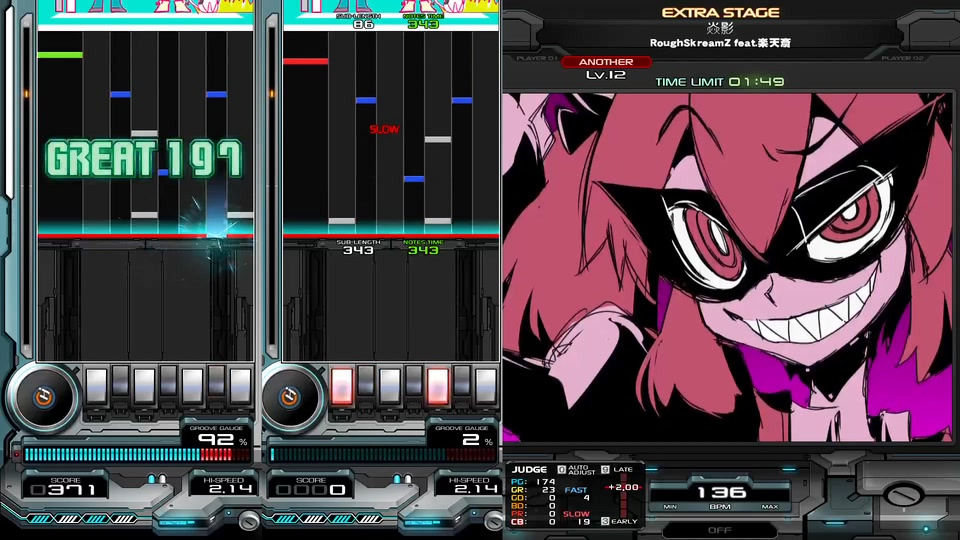Tap Player 1's rightmost white key

coord(240,386)
